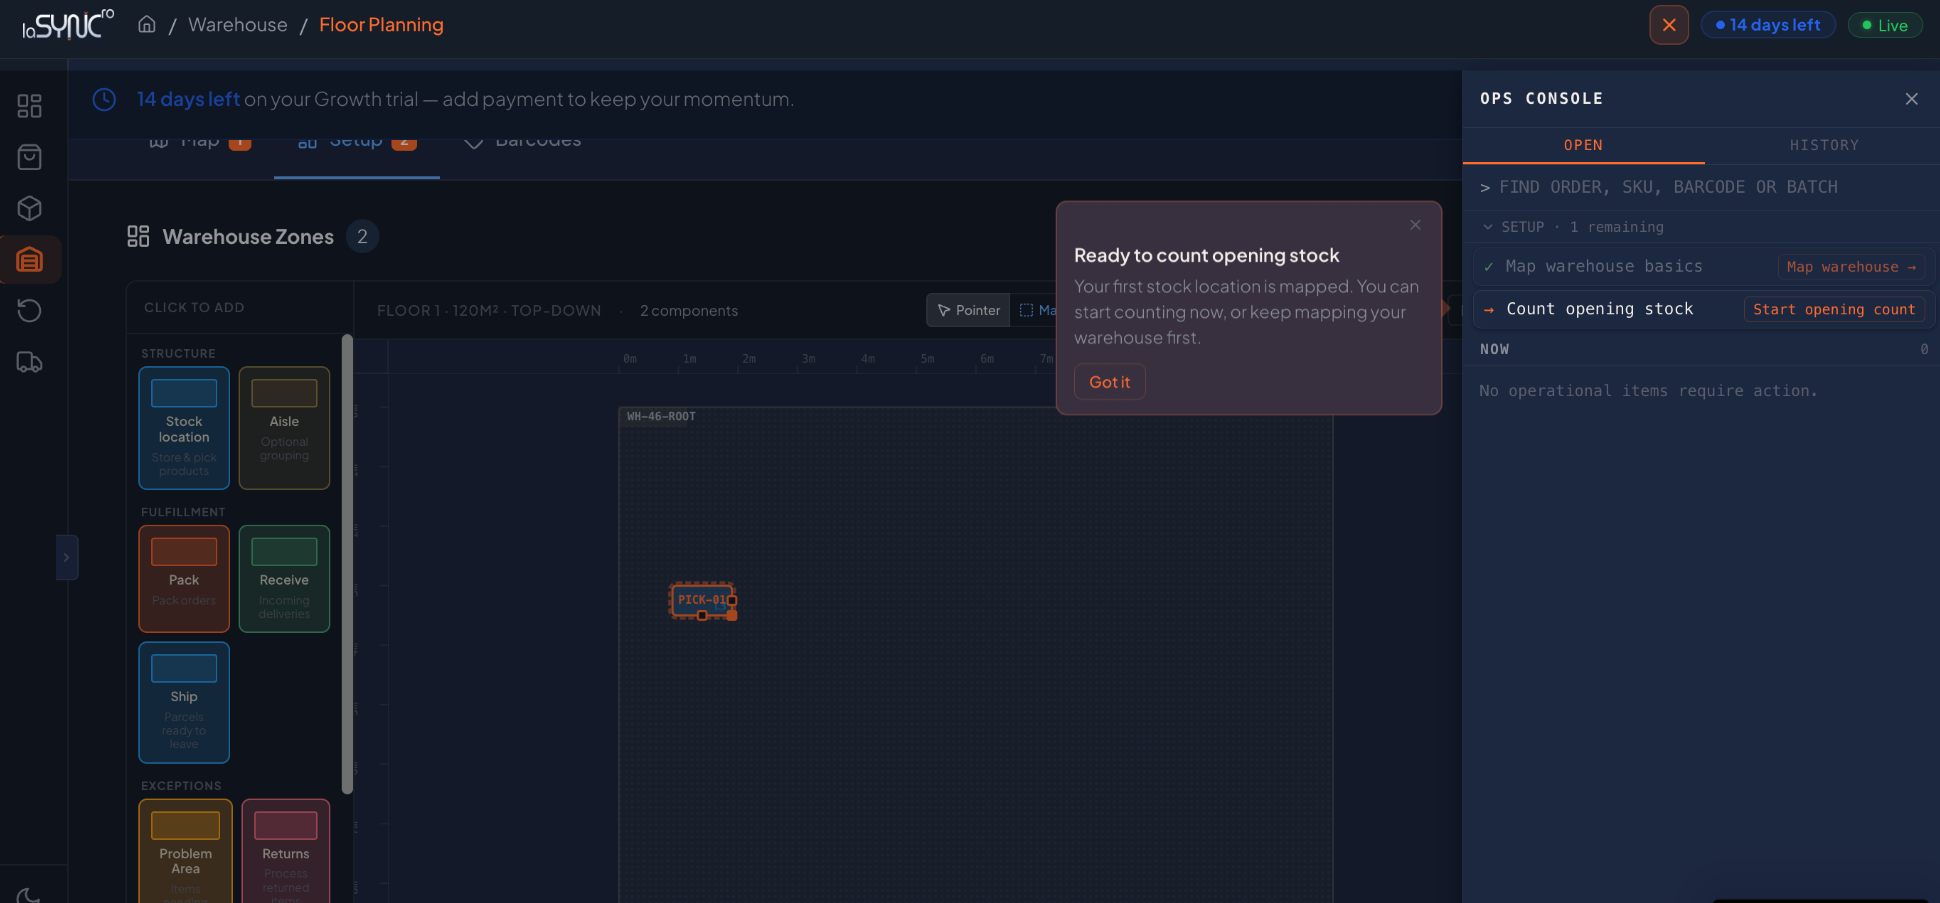Click the ioSync logo

68,24
